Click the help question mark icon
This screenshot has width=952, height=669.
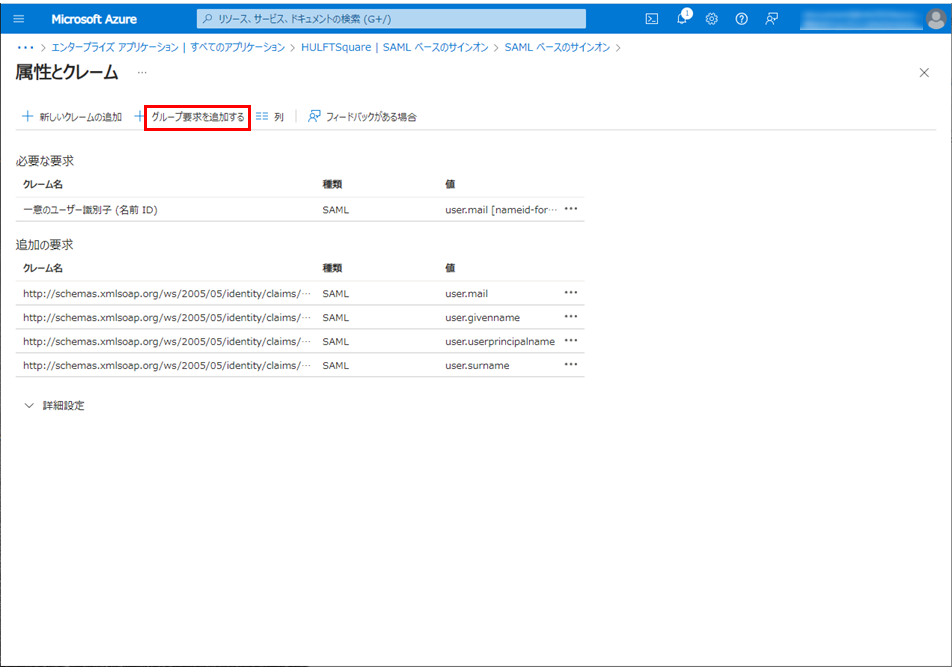coord(741,19)
